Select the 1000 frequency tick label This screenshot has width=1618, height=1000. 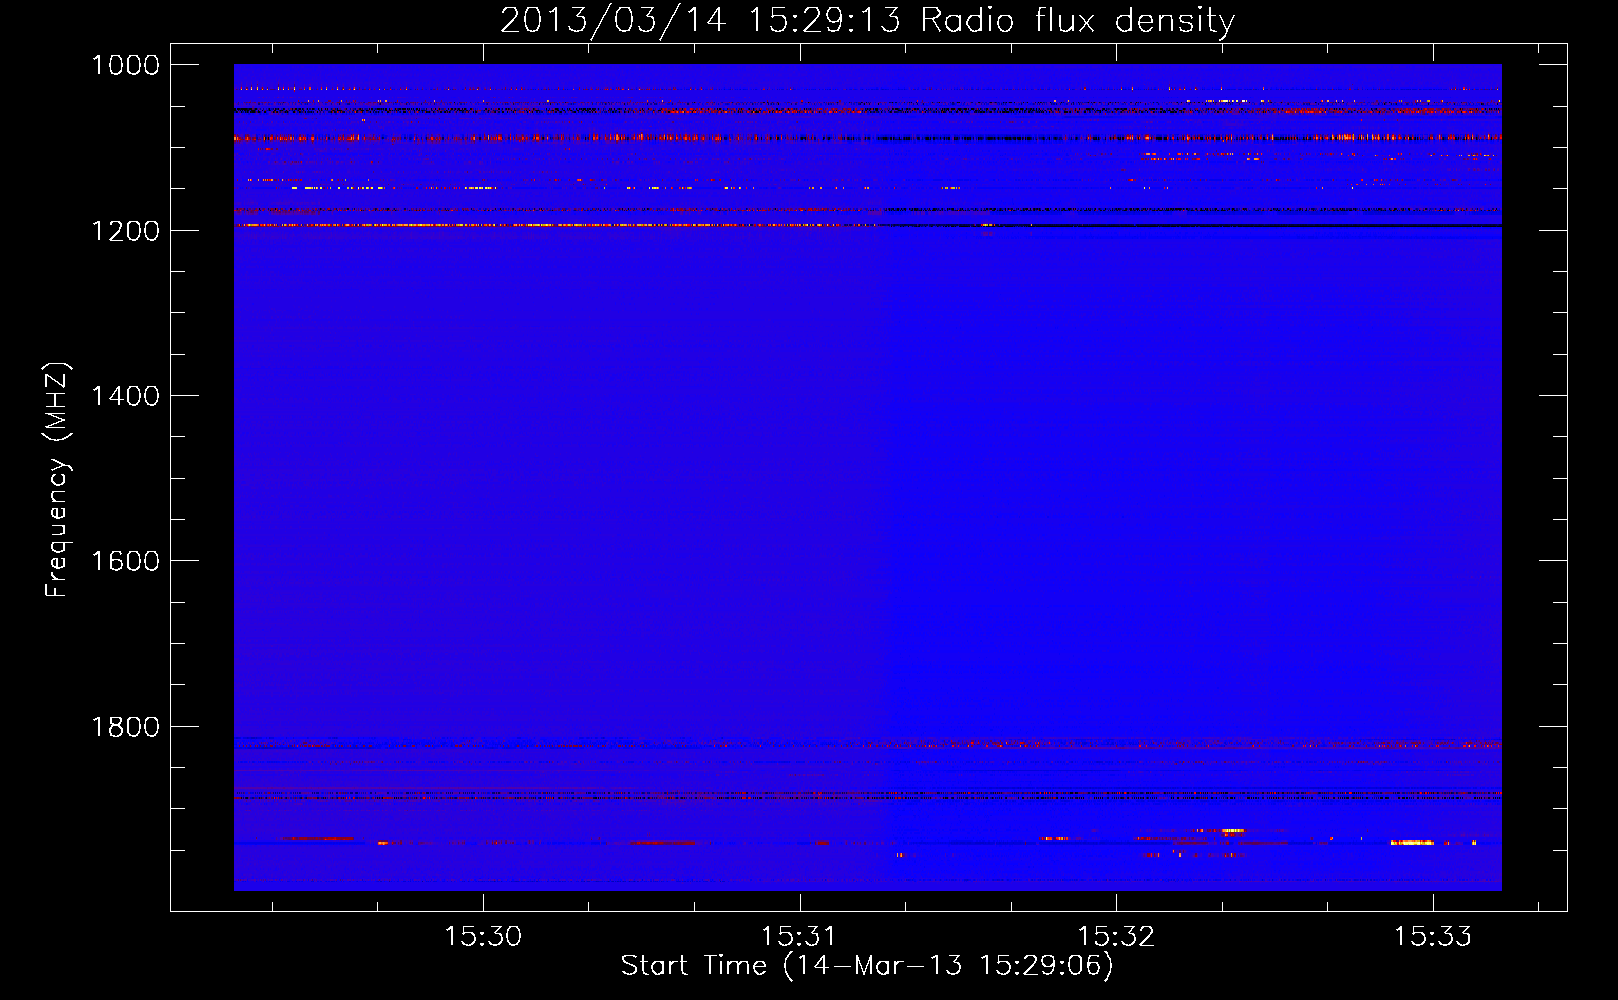(x=126, y=65)
